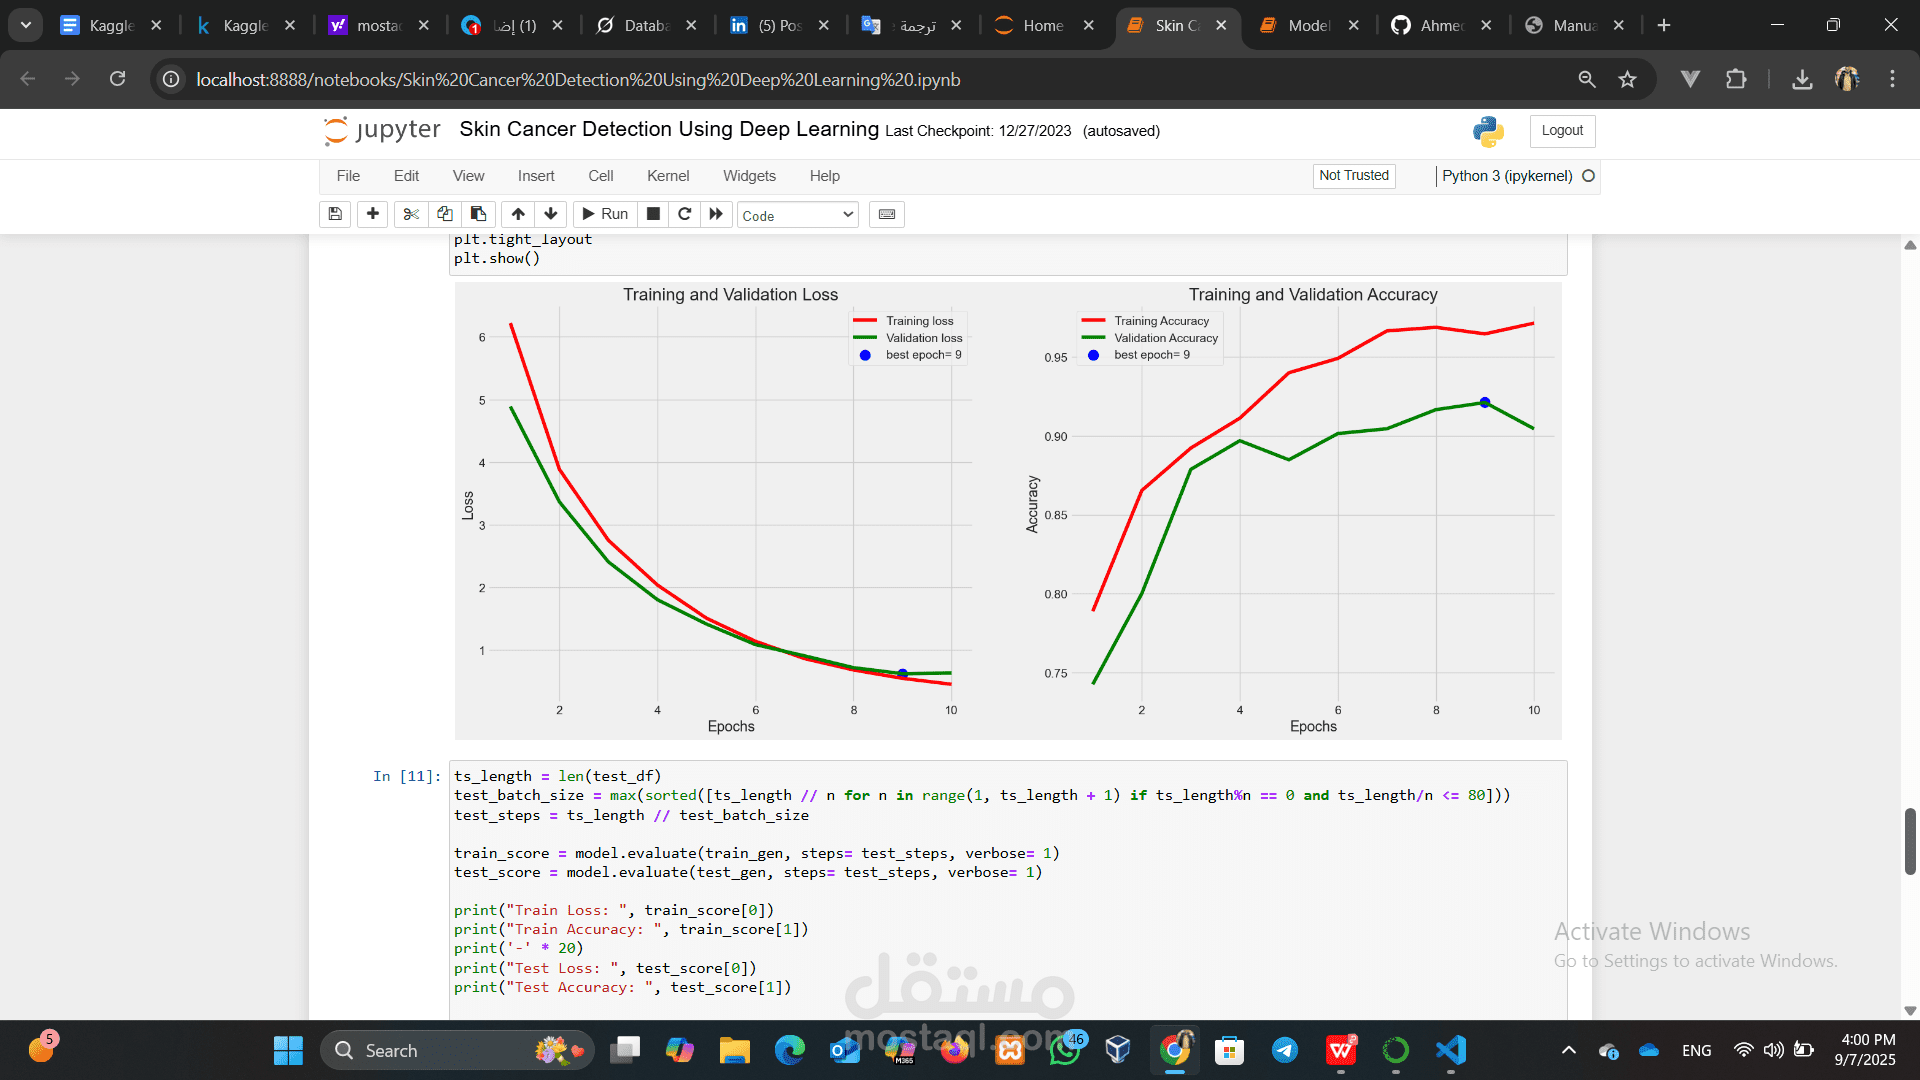Open the File menu
The width and height of the screenshot is (1920, 1080).
pyautogui.click(x=348, y=176)
